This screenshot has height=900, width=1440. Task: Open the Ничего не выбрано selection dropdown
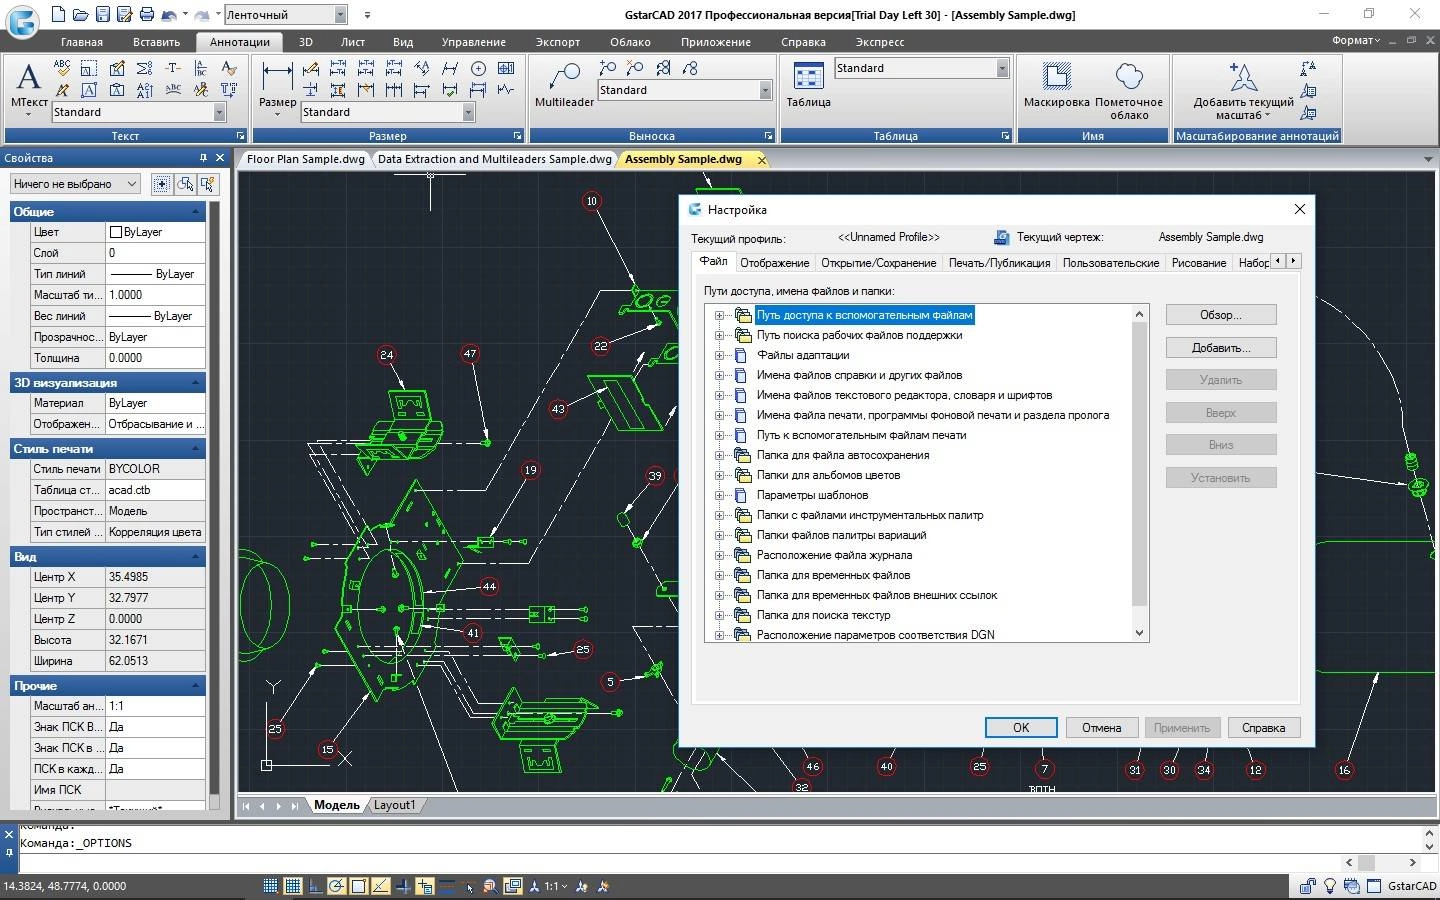(75, 184)
